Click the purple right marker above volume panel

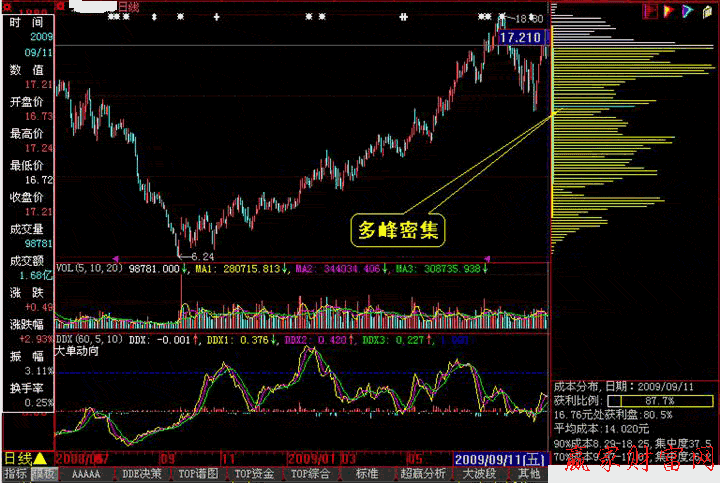tap(488, 258)
